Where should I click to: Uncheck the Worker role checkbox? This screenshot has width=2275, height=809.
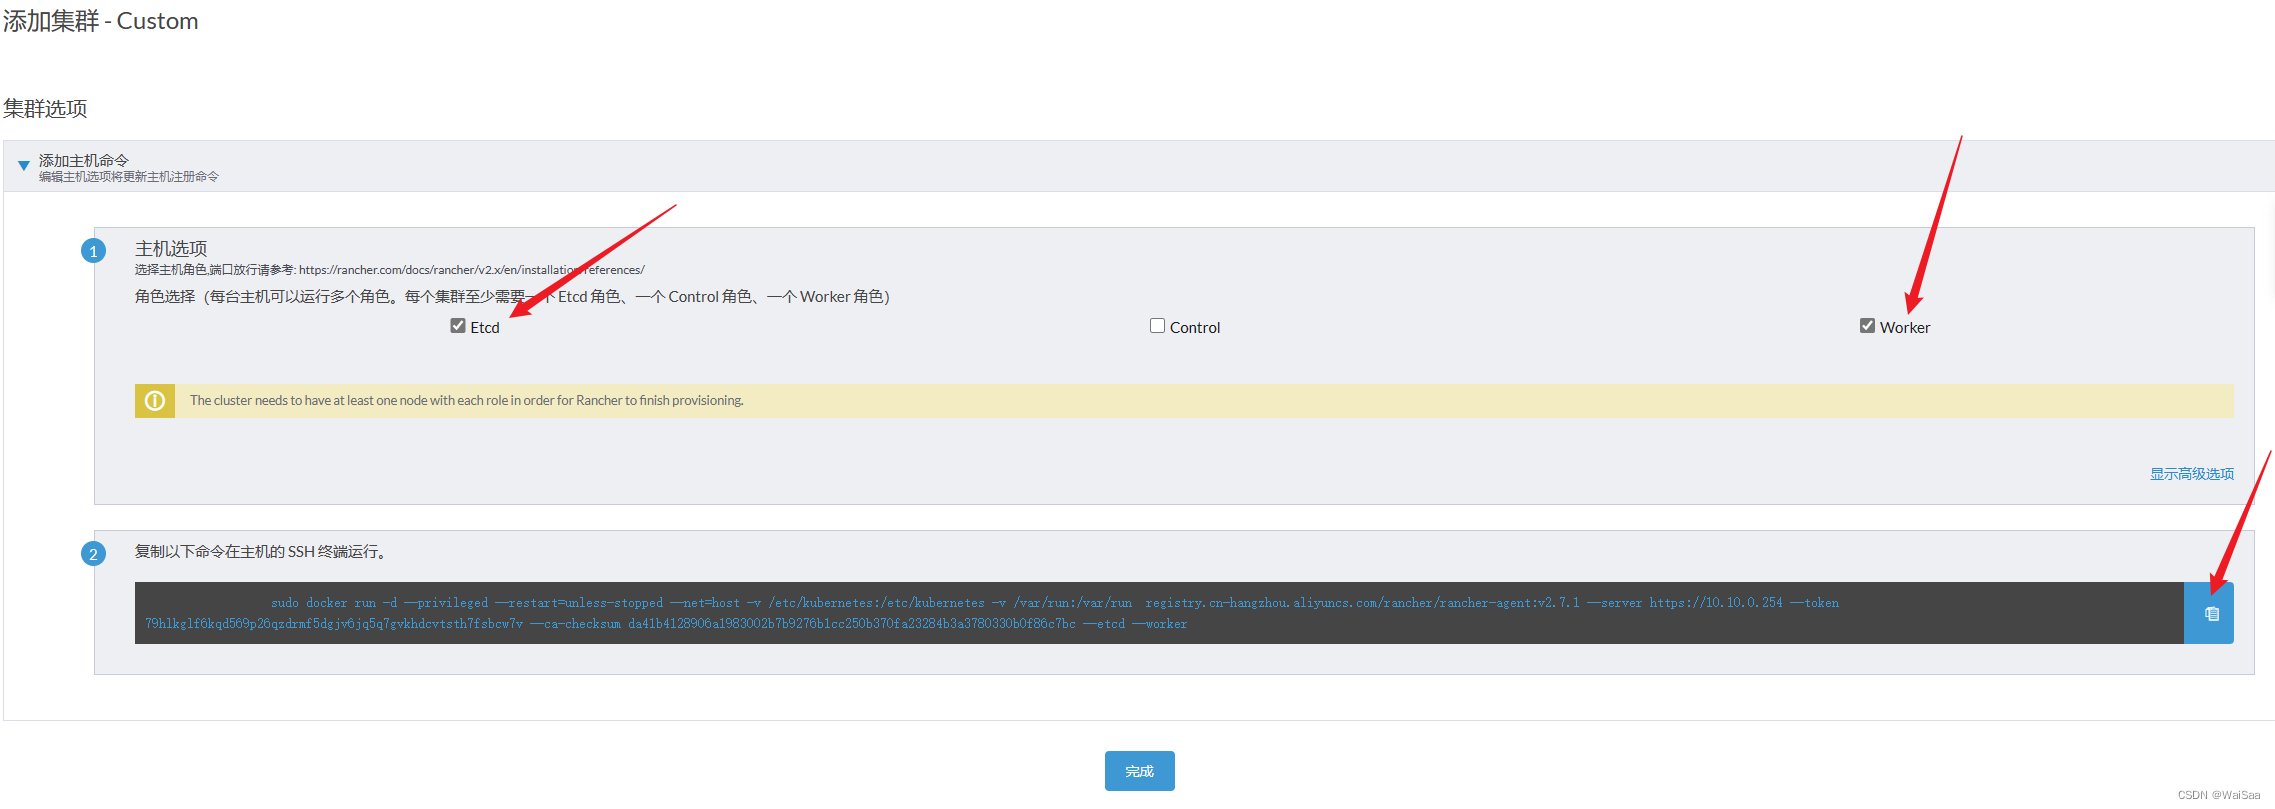click(1867, 326)
